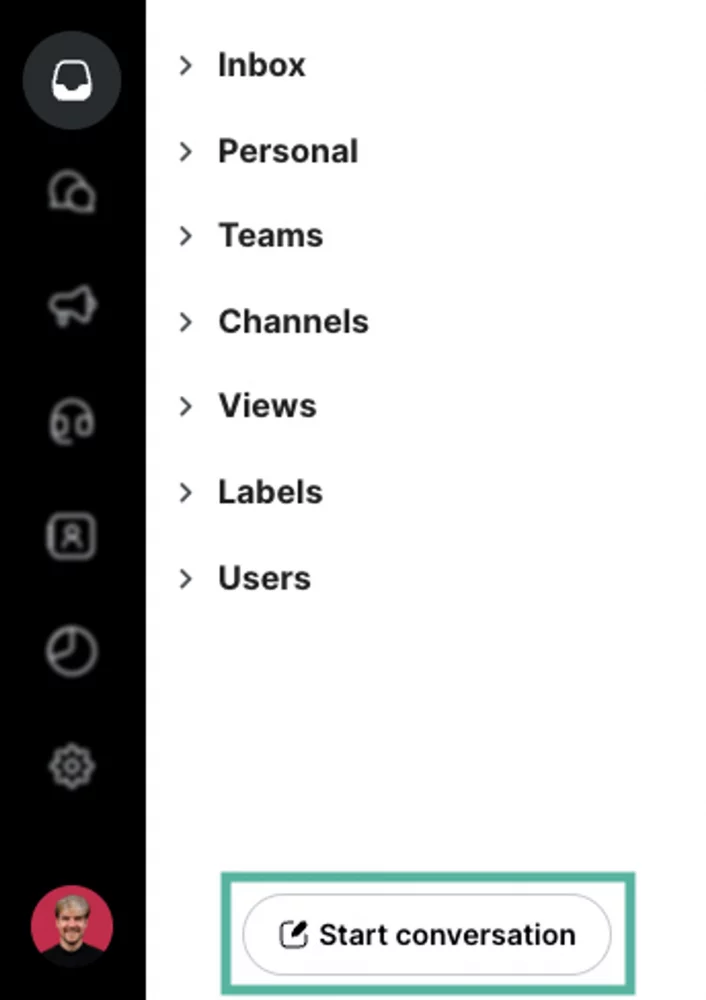The height and width of the screenshot is (1000, 706).
Task: Open the Conversations inbox icon
Action: (71, 80)
